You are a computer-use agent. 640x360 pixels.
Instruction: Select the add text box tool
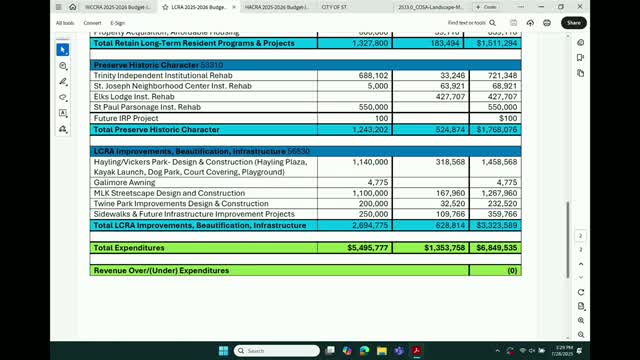pyautogui.click(x=63, y=113)
